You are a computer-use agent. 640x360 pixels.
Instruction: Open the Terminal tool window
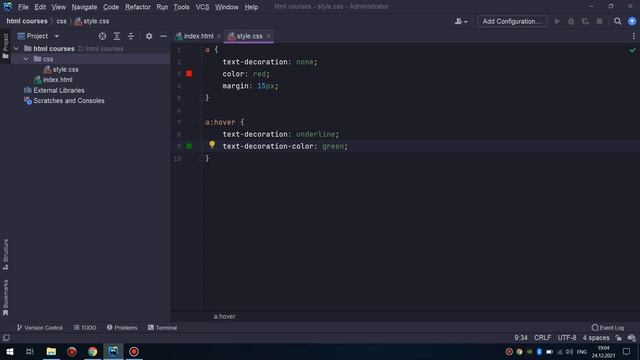162,328
